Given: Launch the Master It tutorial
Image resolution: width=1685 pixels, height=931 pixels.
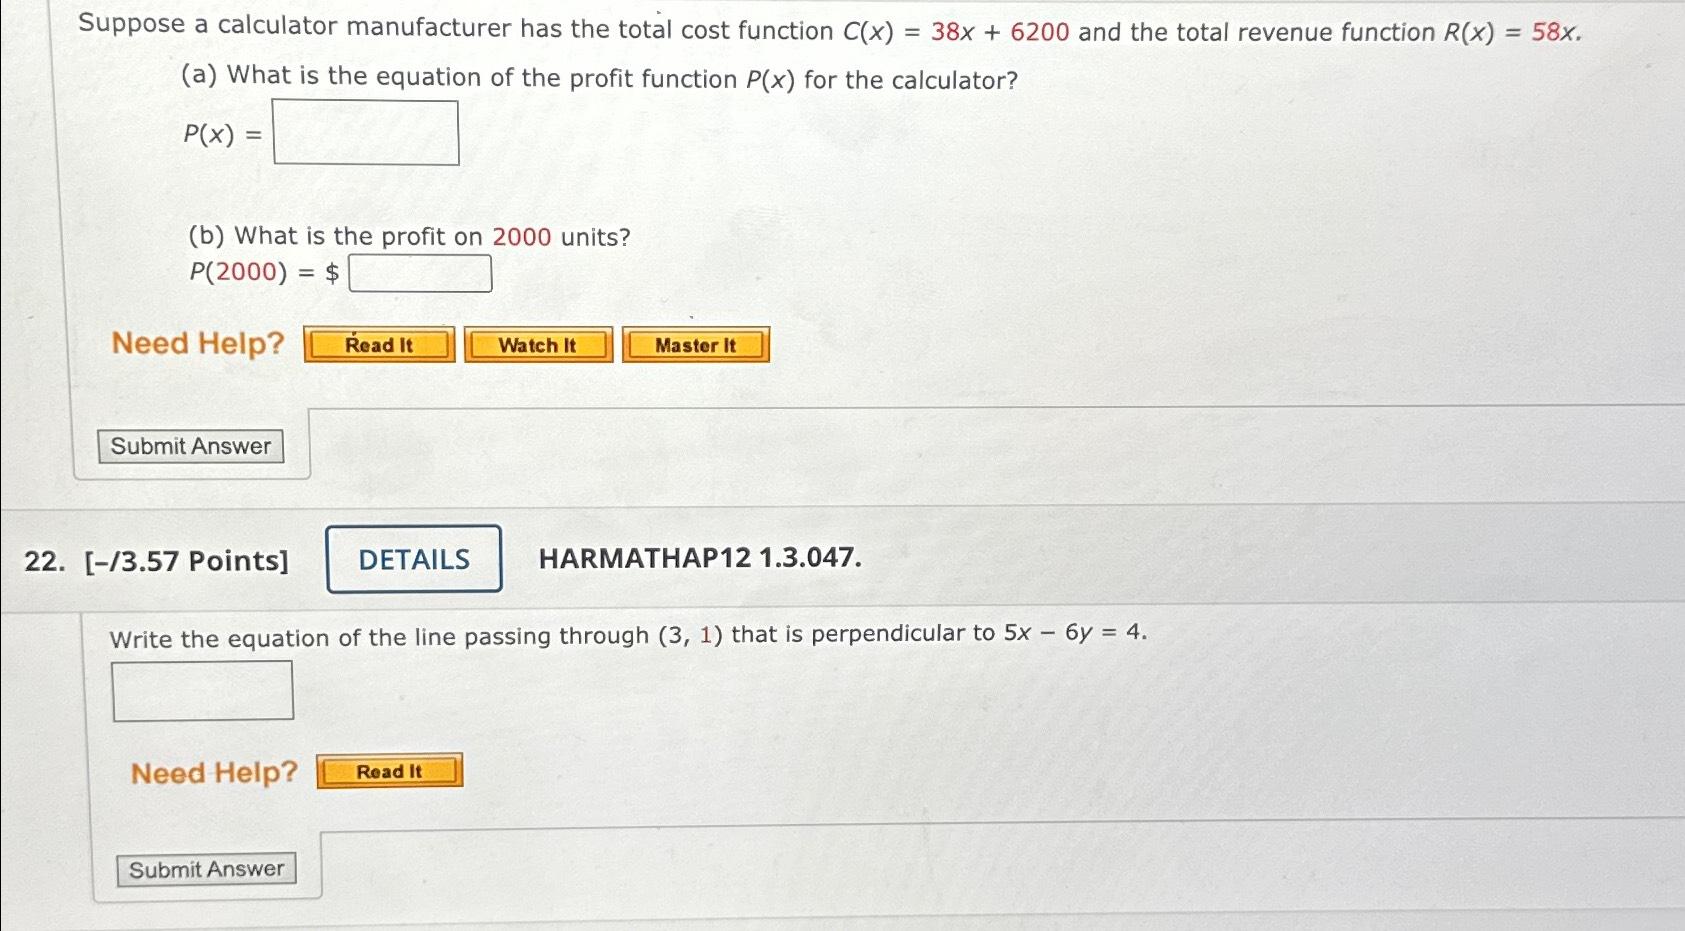Looking at the screenshot, I should 694,345.
